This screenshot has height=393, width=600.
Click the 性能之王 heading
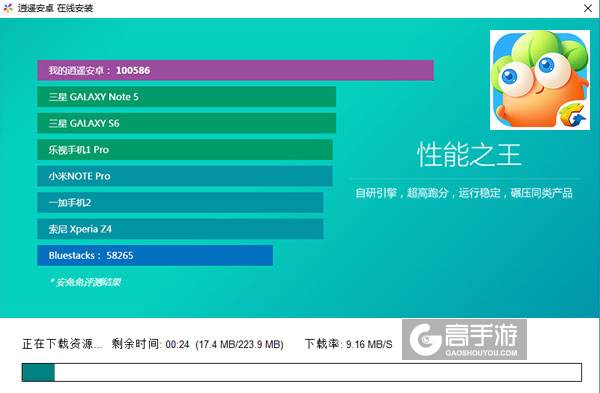pyautogui.click(x=469, y=154)
